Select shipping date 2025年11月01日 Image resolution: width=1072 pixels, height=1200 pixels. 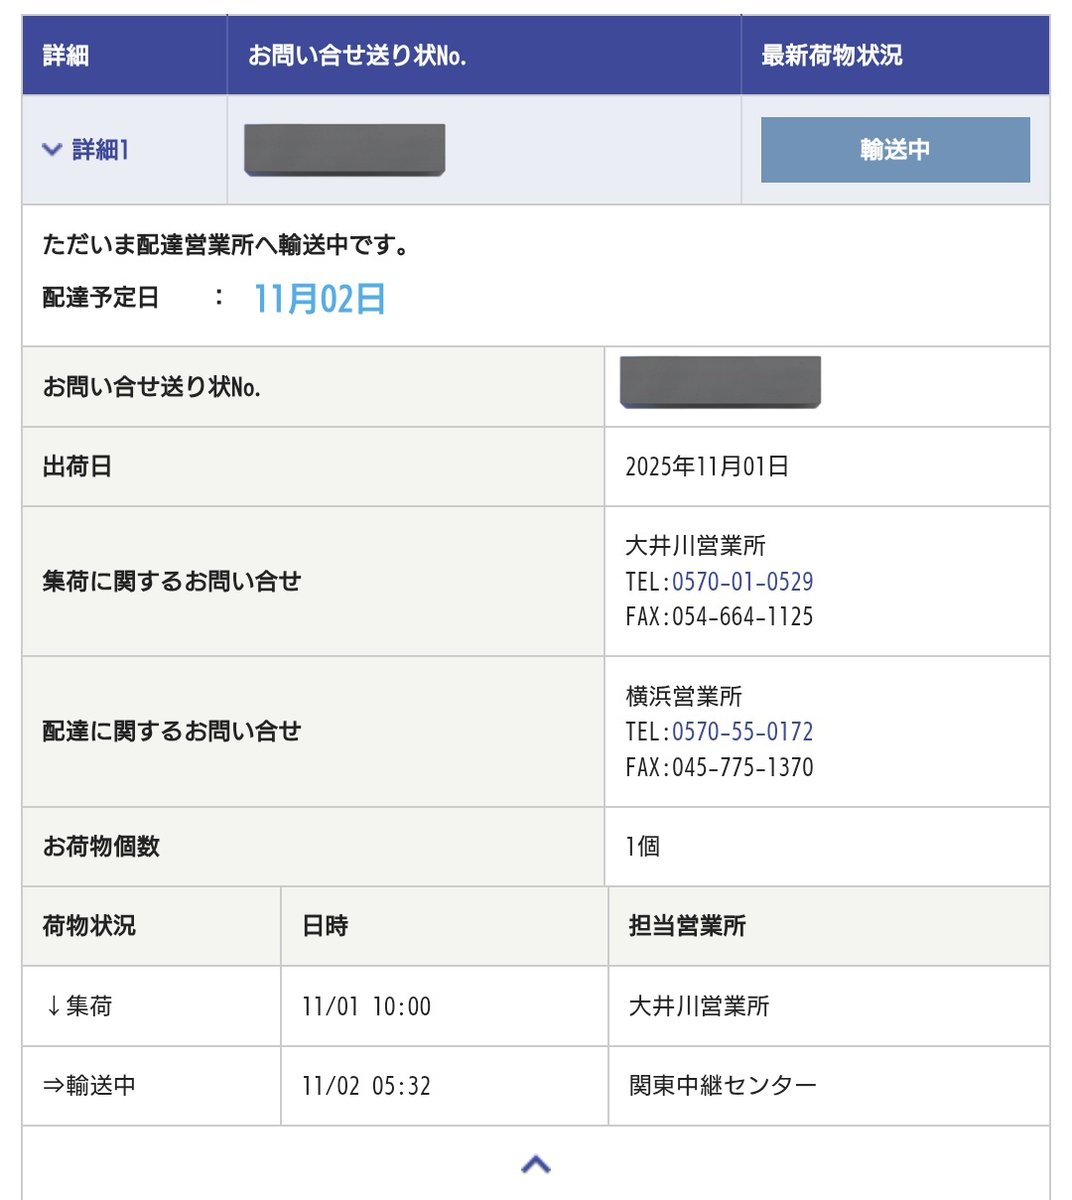(707, 467)
